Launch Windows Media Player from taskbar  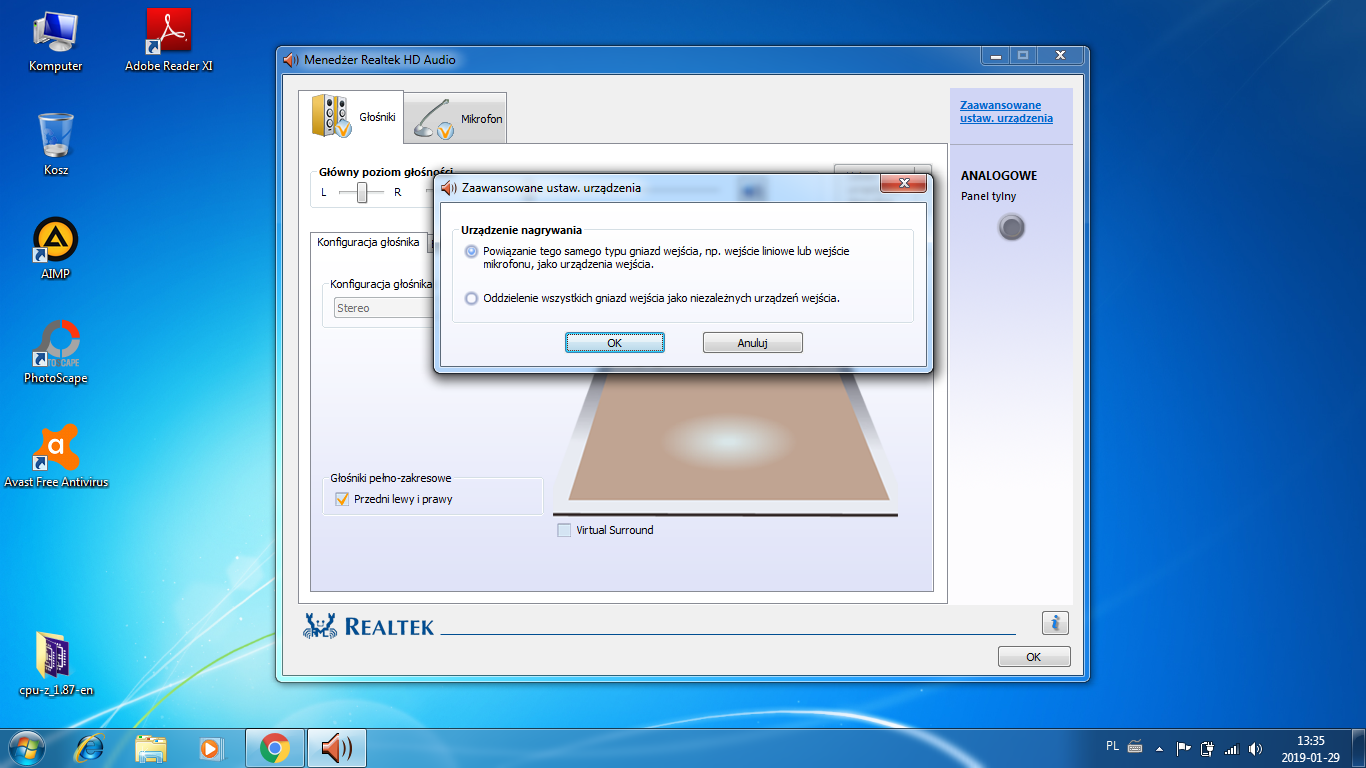pos(211,748)
